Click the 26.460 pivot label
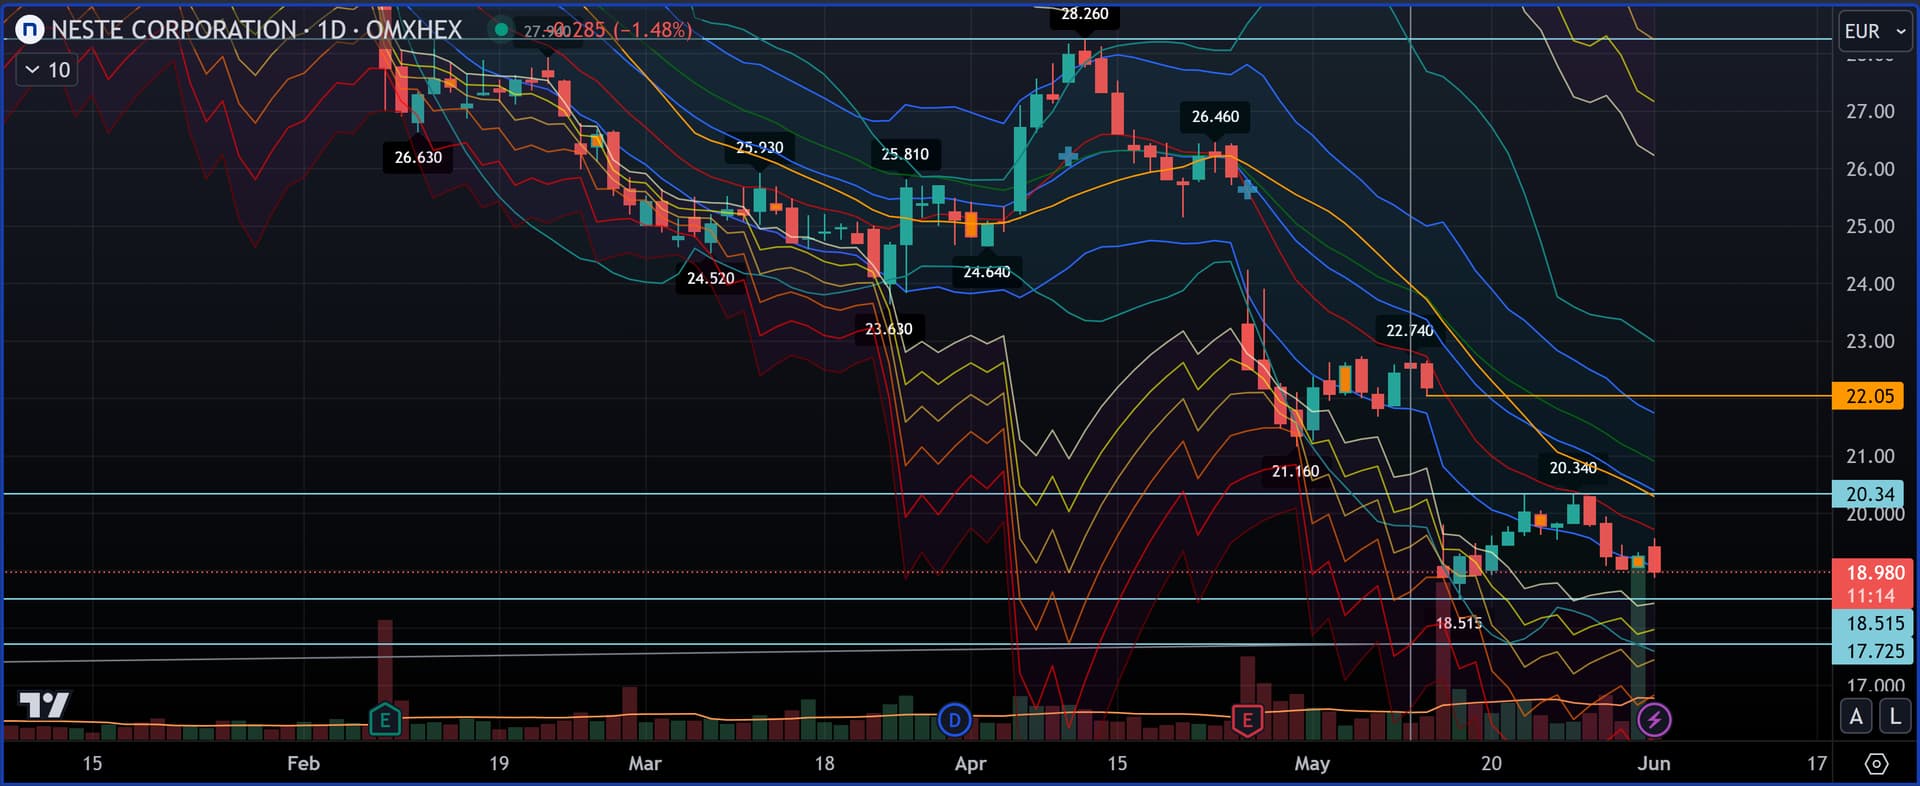This screenshot has height=786, width=1920. tap(1215, 117)
